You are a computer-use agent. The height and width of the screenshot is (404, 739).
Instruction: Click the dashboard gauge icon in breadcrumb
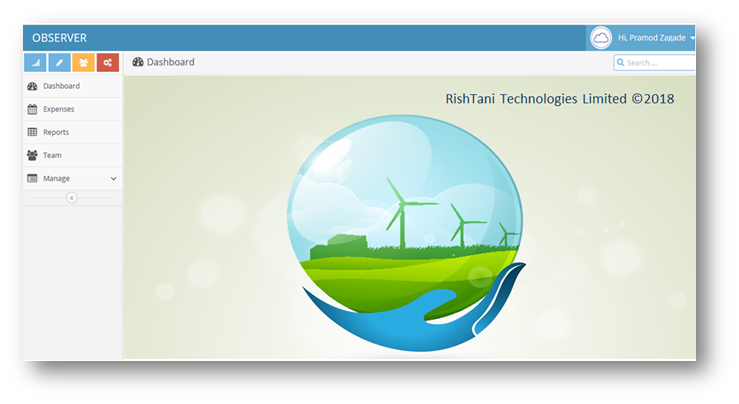pos(138,62)
